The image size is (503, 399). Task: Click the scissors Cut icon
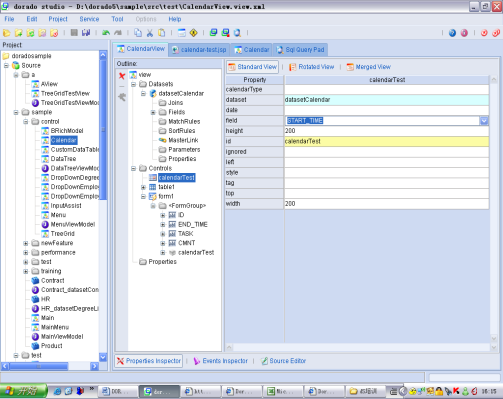click(x=150, y=33)
